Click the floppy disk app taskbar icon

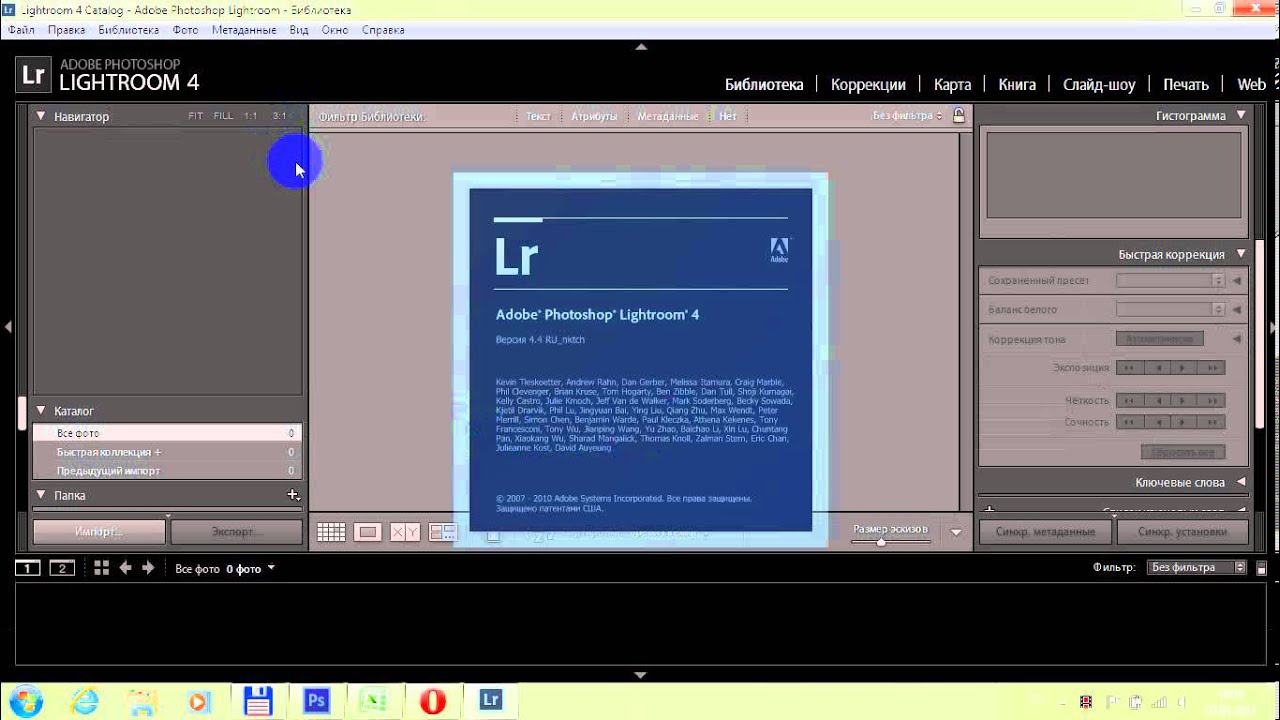click(259, 701)
